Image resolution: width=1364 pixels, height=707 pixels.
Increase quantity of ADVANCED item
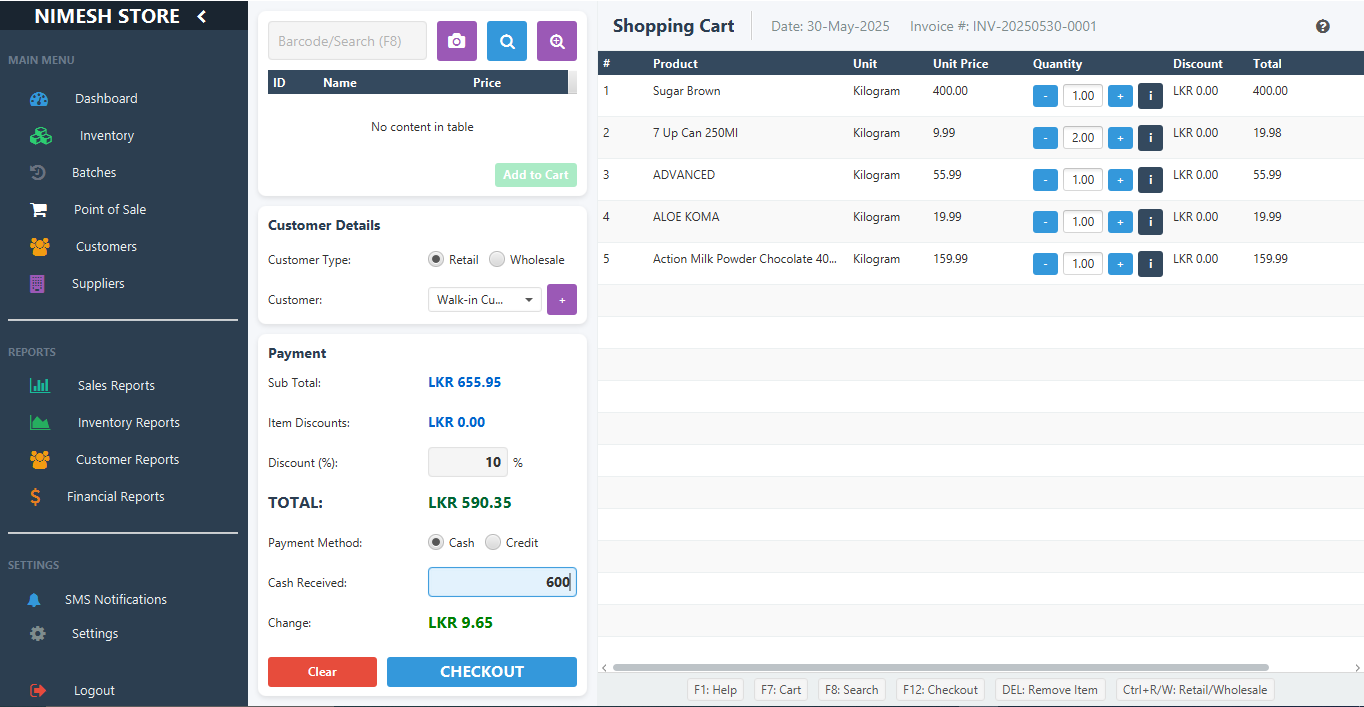coord(1120,180)
